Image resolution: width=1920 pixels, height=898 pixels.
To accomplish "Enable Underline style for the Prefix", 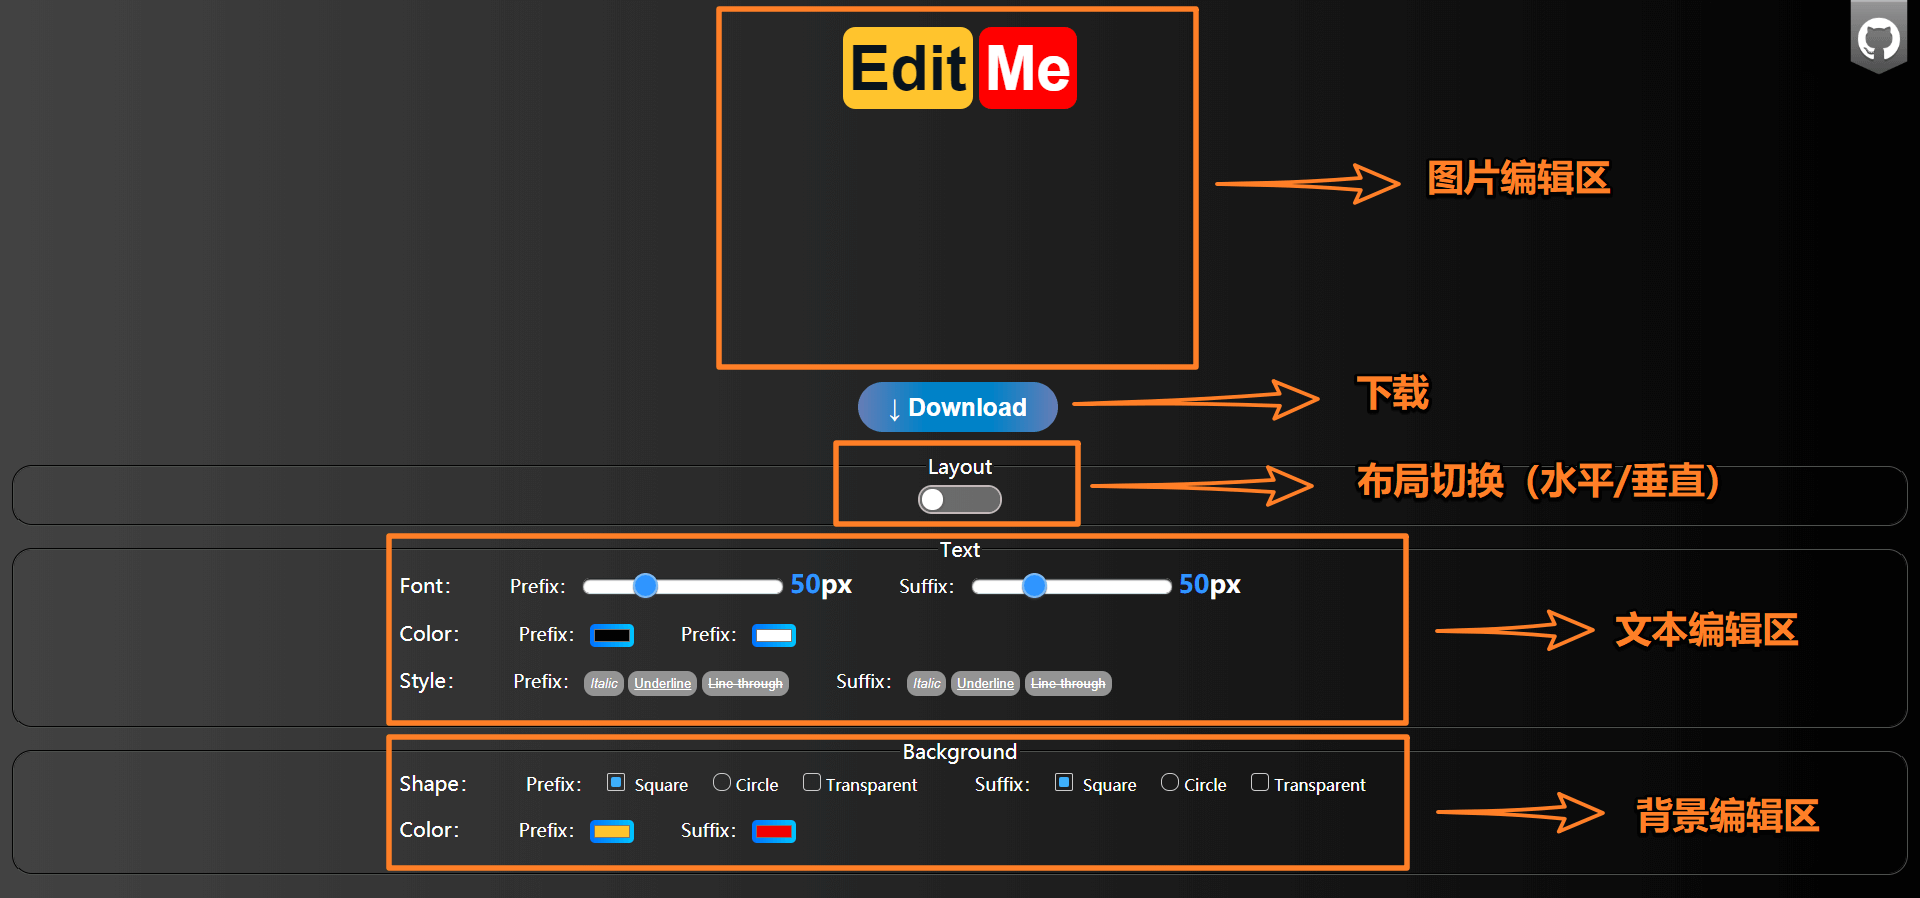I will coord(662,683).
